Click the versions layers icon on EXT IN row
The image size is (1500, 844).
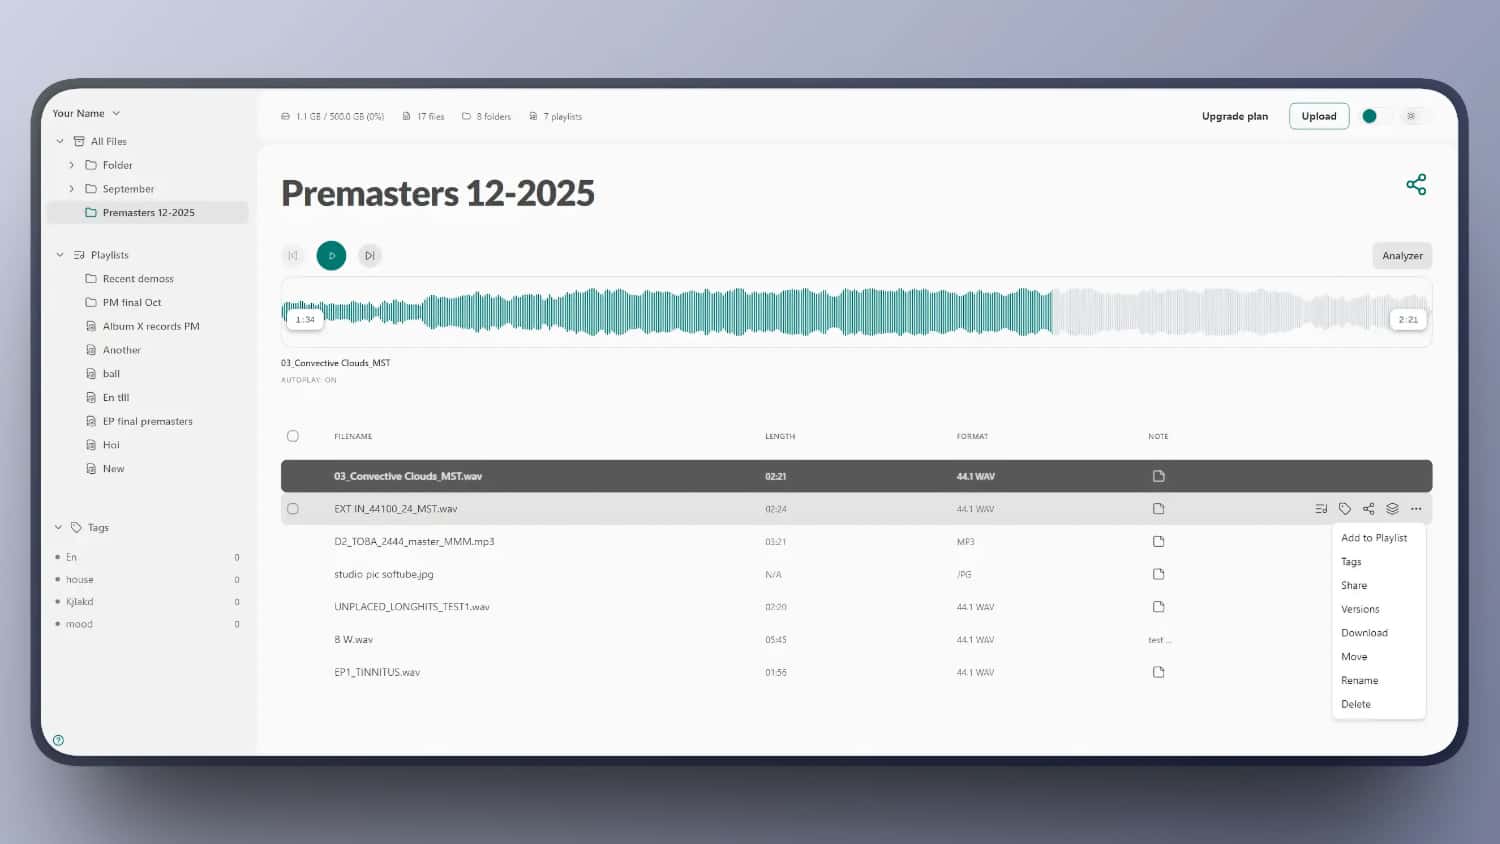click(1392, 509)
